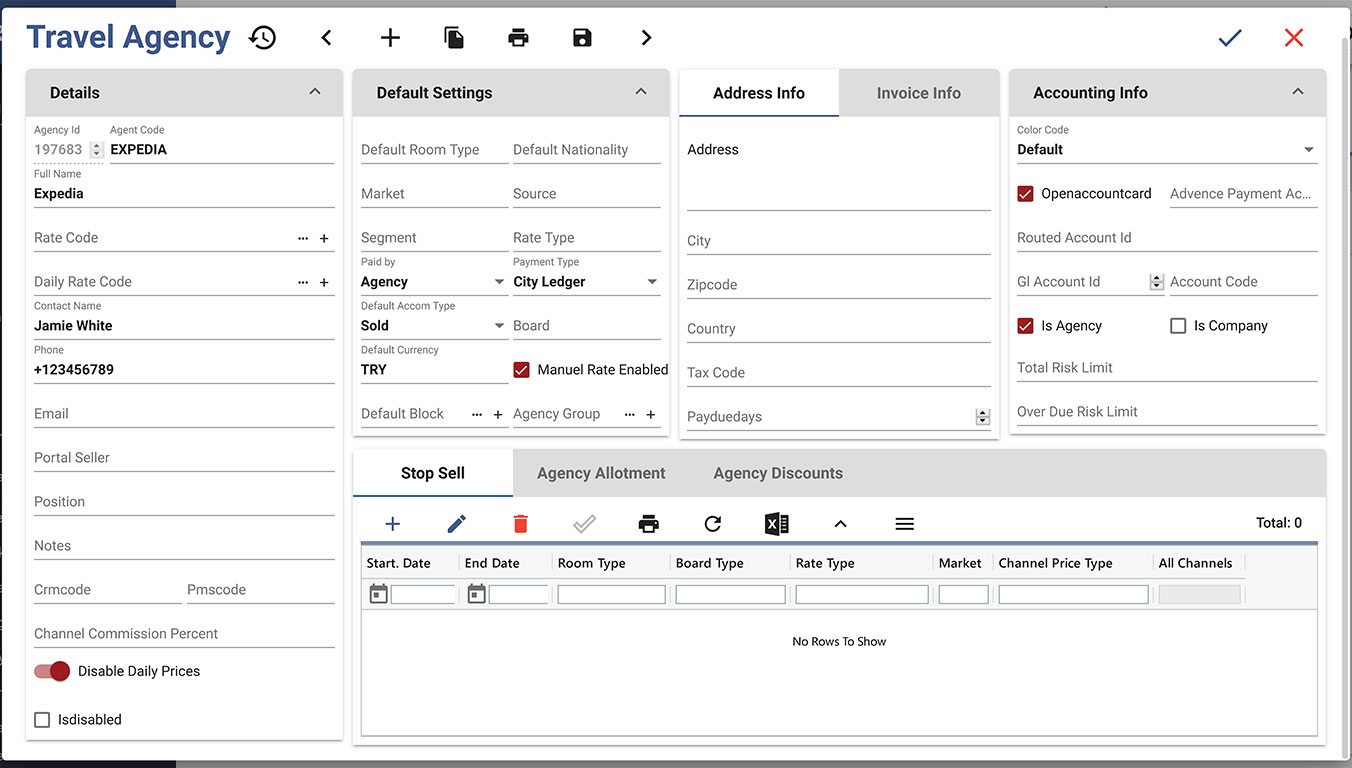Click the Board Type filter box

730,595
